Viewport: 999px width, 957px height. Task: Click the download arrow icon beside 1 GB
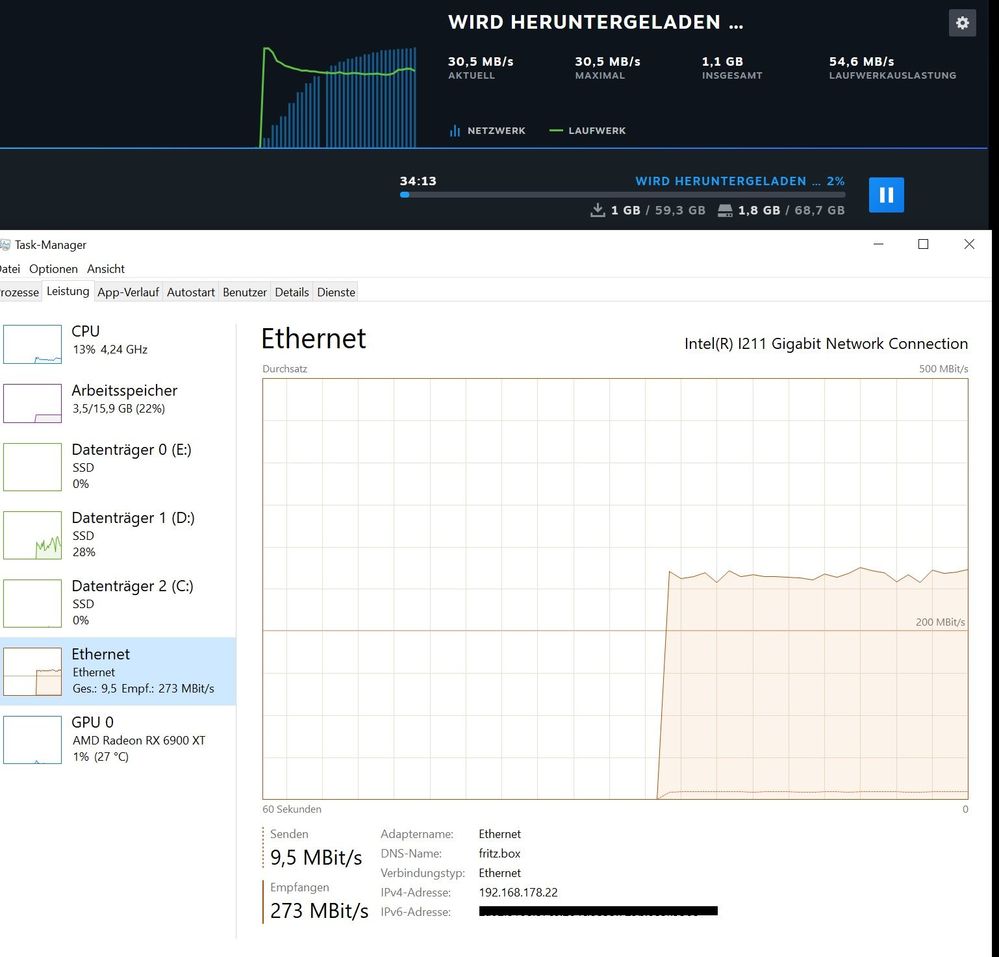(x=598, y=210)
